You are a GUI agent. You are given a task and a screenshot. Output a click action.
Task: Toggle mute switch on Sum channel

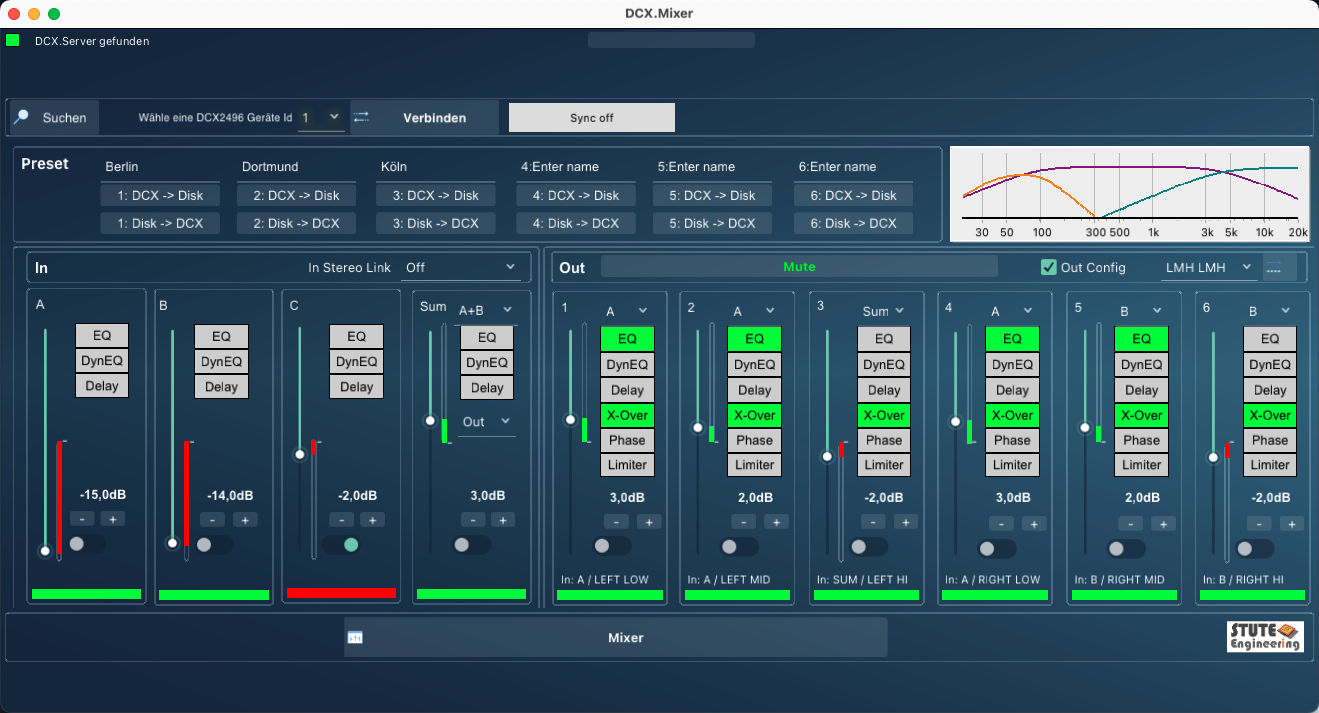coord(471,545)
